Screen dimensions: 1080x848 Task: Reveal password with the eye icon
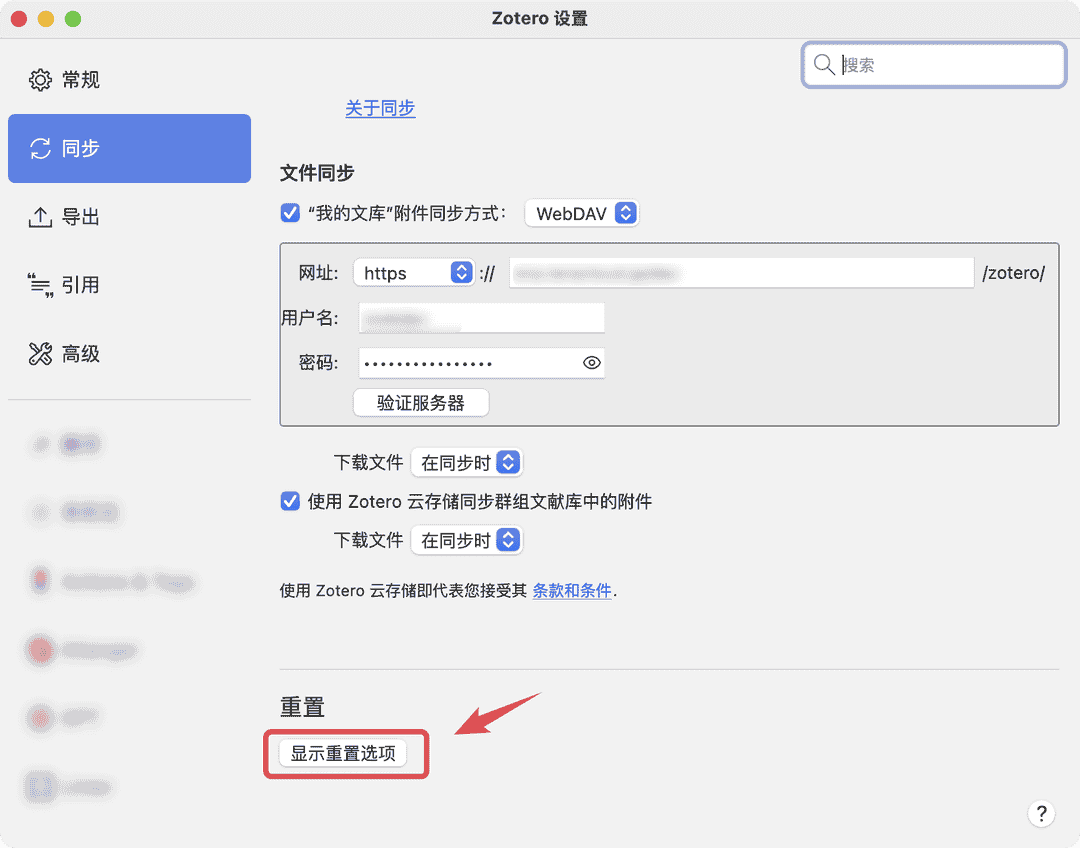(x=592, y=363)
